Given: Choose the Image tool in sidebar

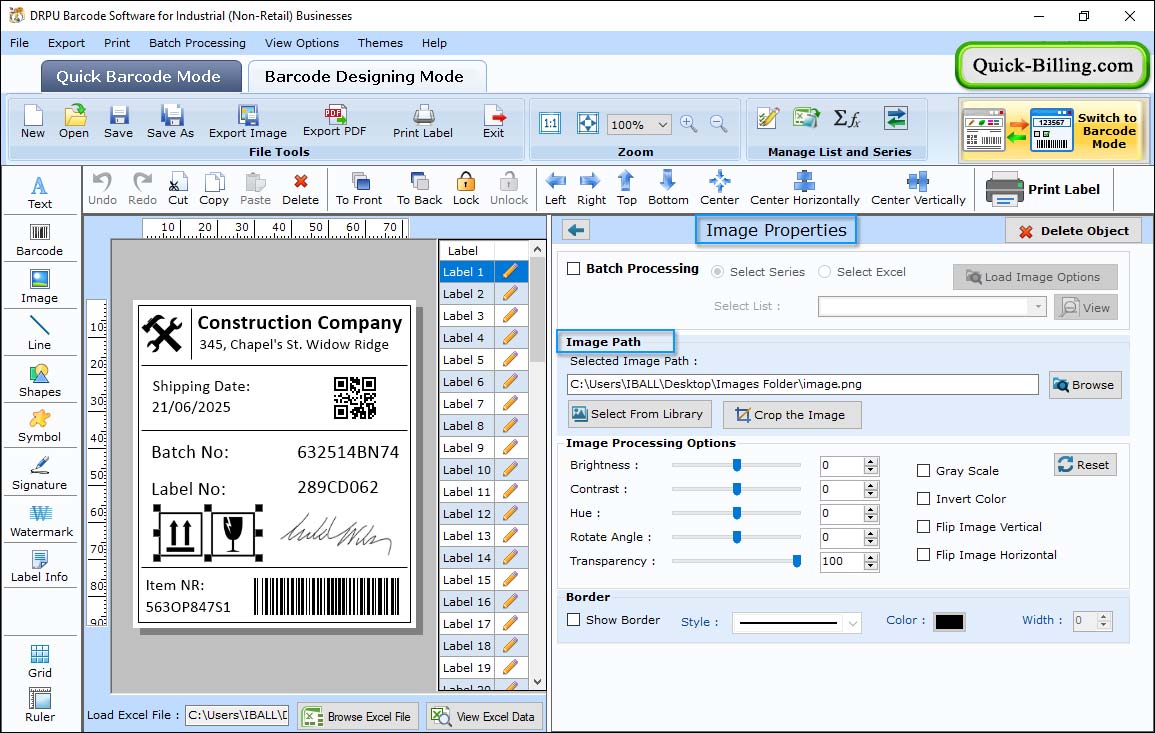Looking at the screenshot, I should coord(40,287).
